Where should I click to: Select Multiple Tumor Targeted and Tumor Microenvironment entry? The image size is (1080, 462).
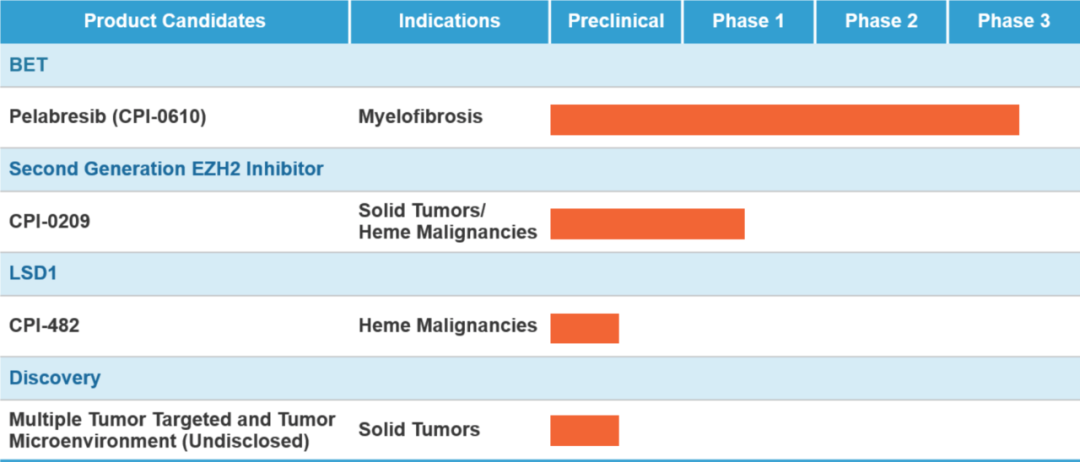coord(172,430)
